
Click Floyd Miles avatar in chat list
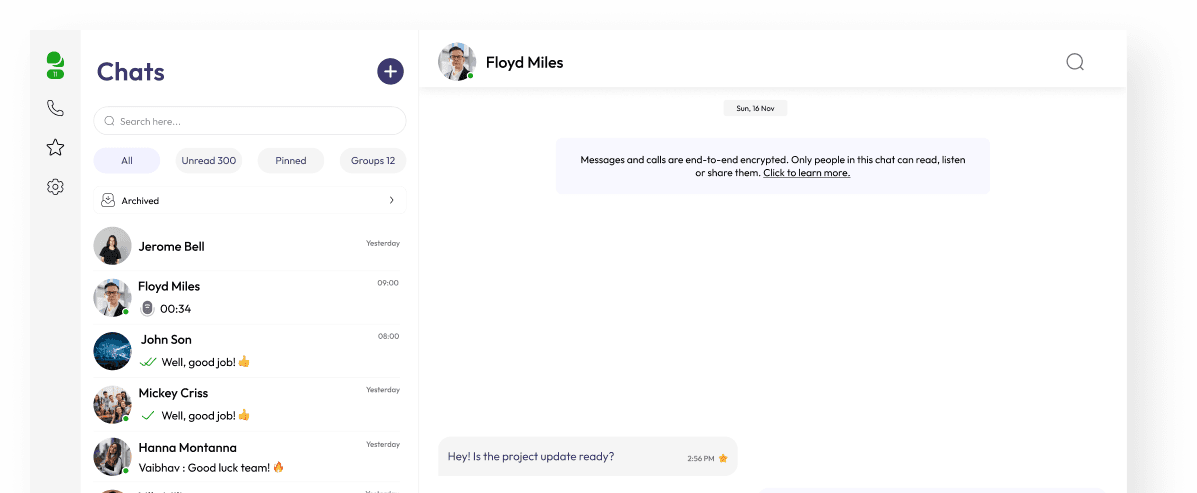coord(112,298)
